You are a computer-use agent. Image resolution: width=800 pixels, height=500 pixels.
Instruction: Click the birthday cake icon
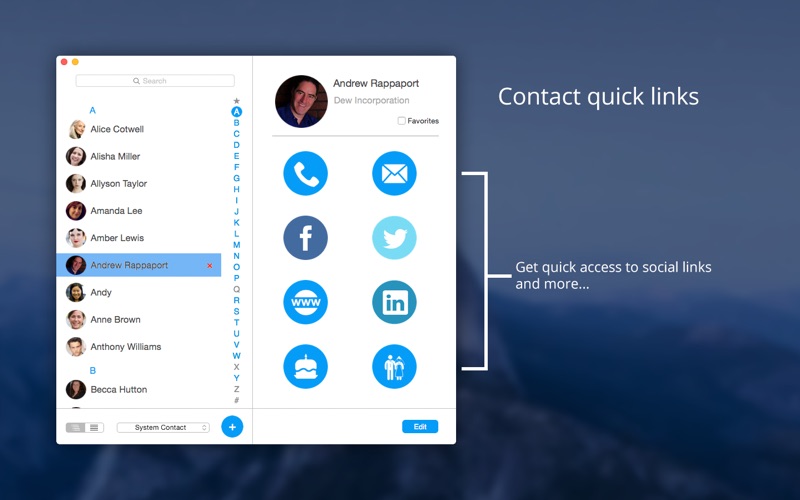pos(305,366)
